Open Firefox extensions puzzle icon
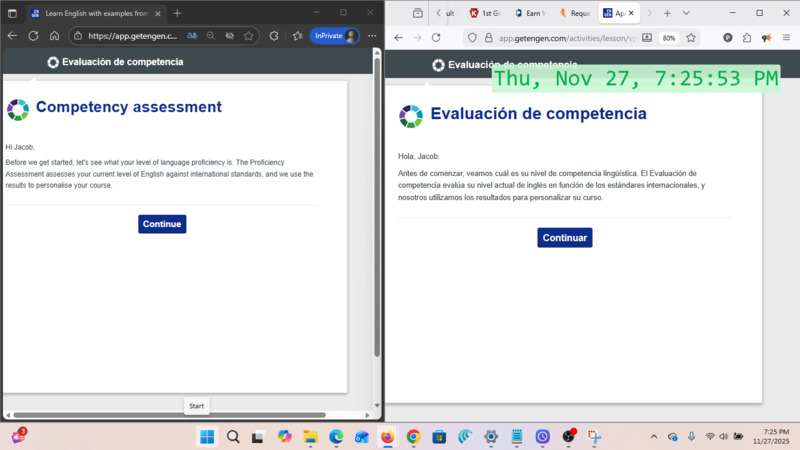 point(746,38)
